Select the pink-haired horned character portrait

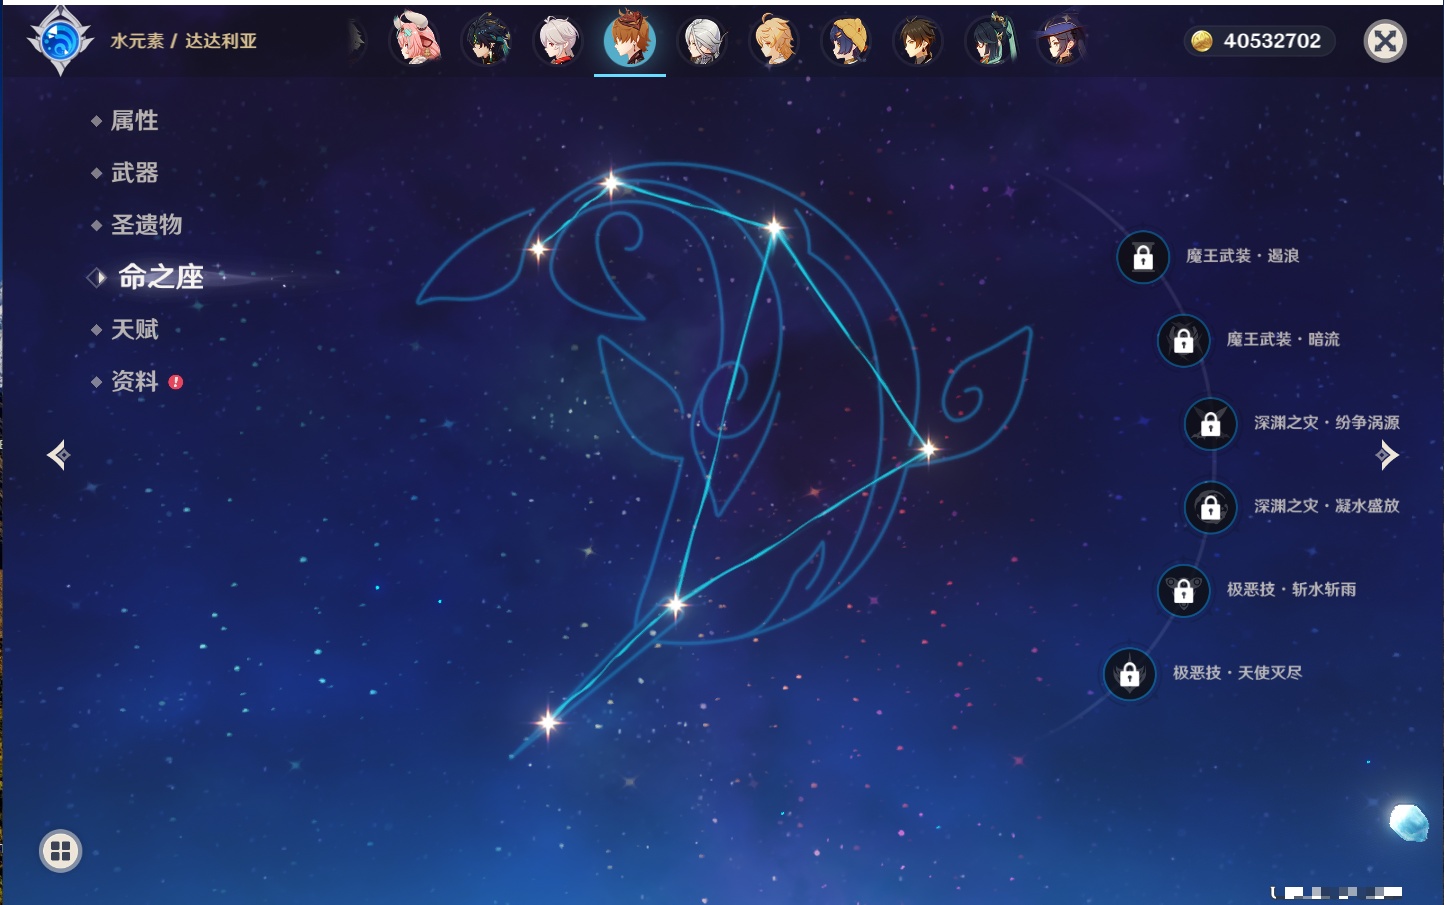[415, 40]
